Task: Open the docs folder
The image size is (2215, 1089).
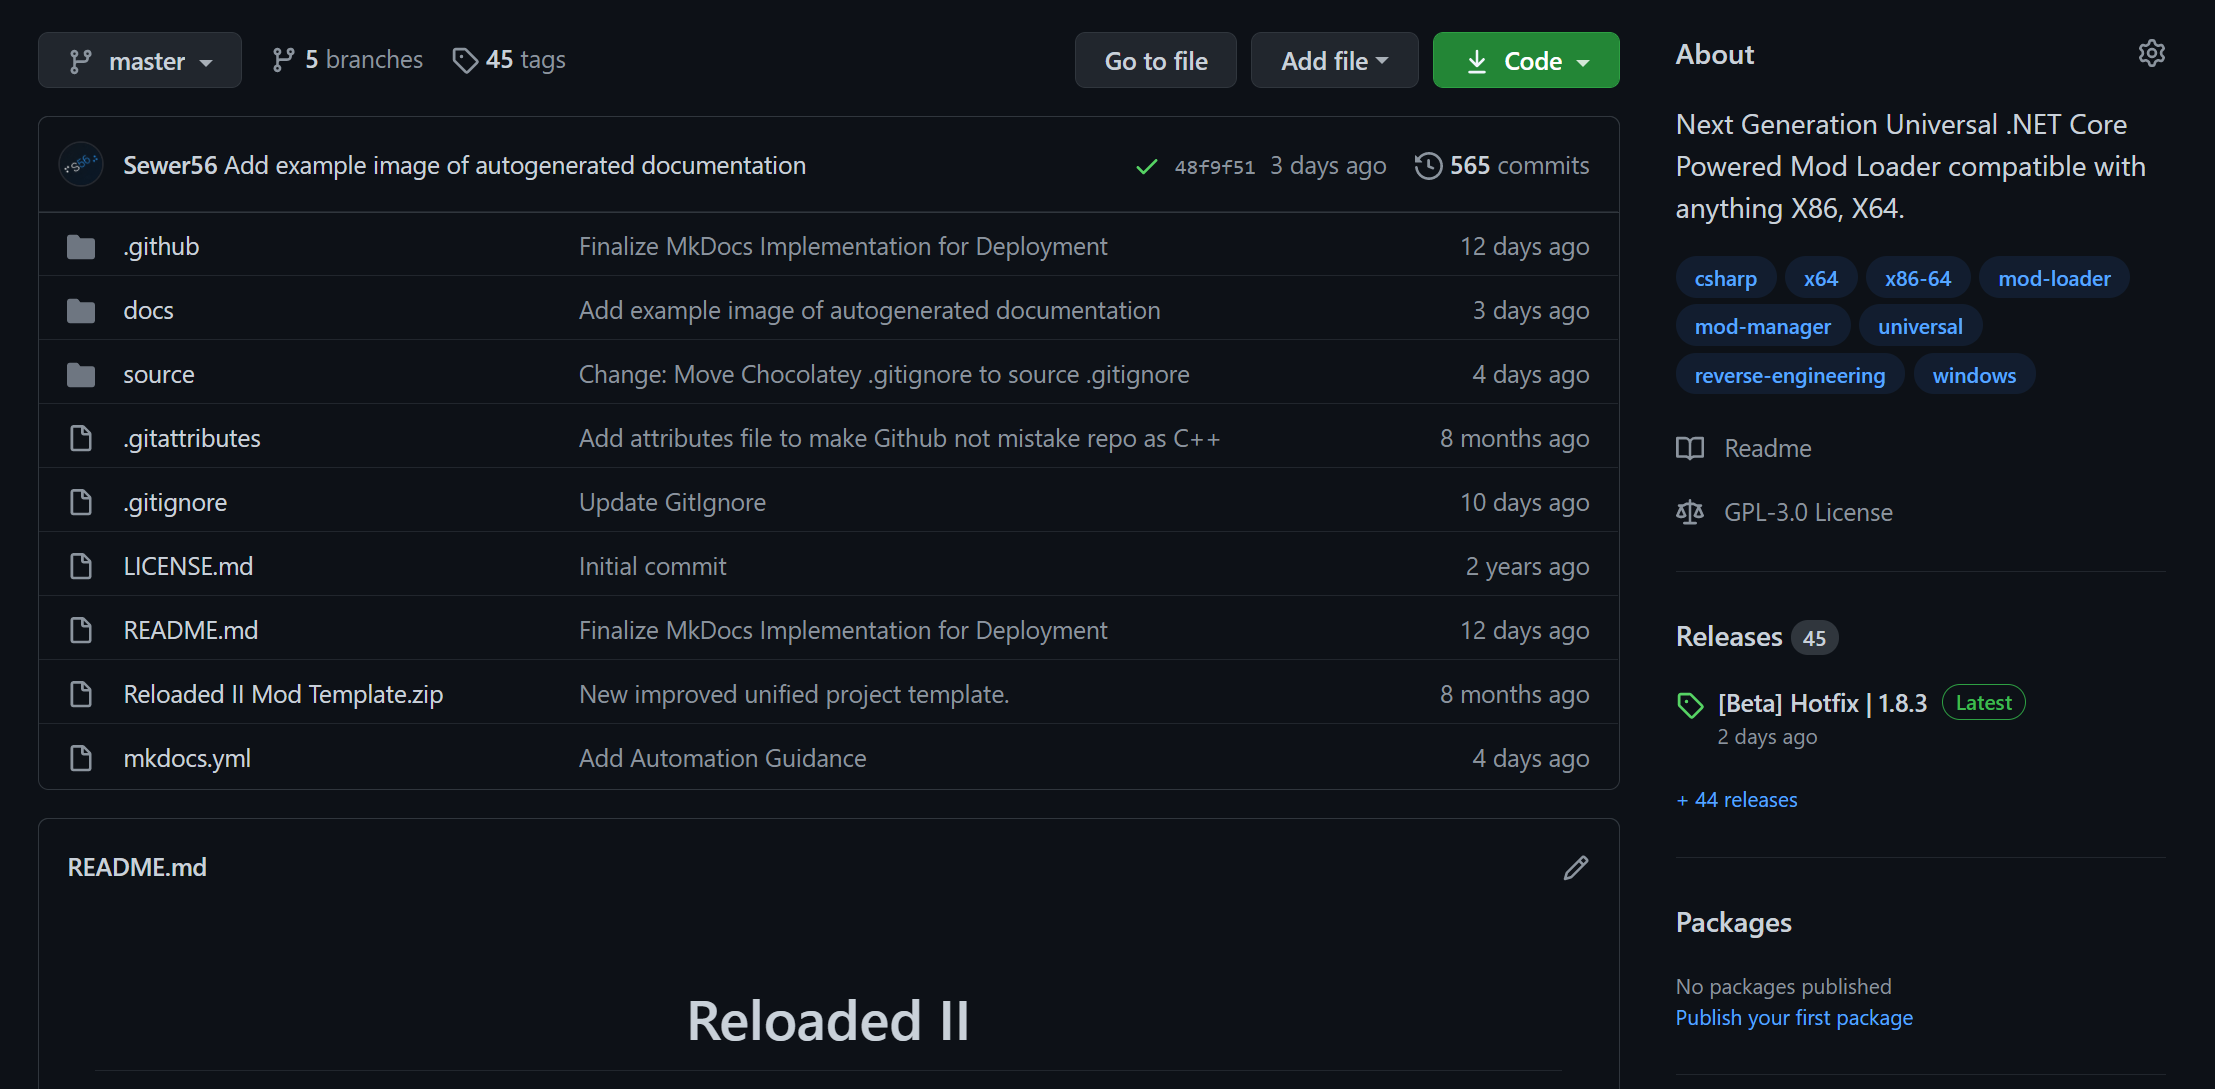Action: click(x=148, y=311)
